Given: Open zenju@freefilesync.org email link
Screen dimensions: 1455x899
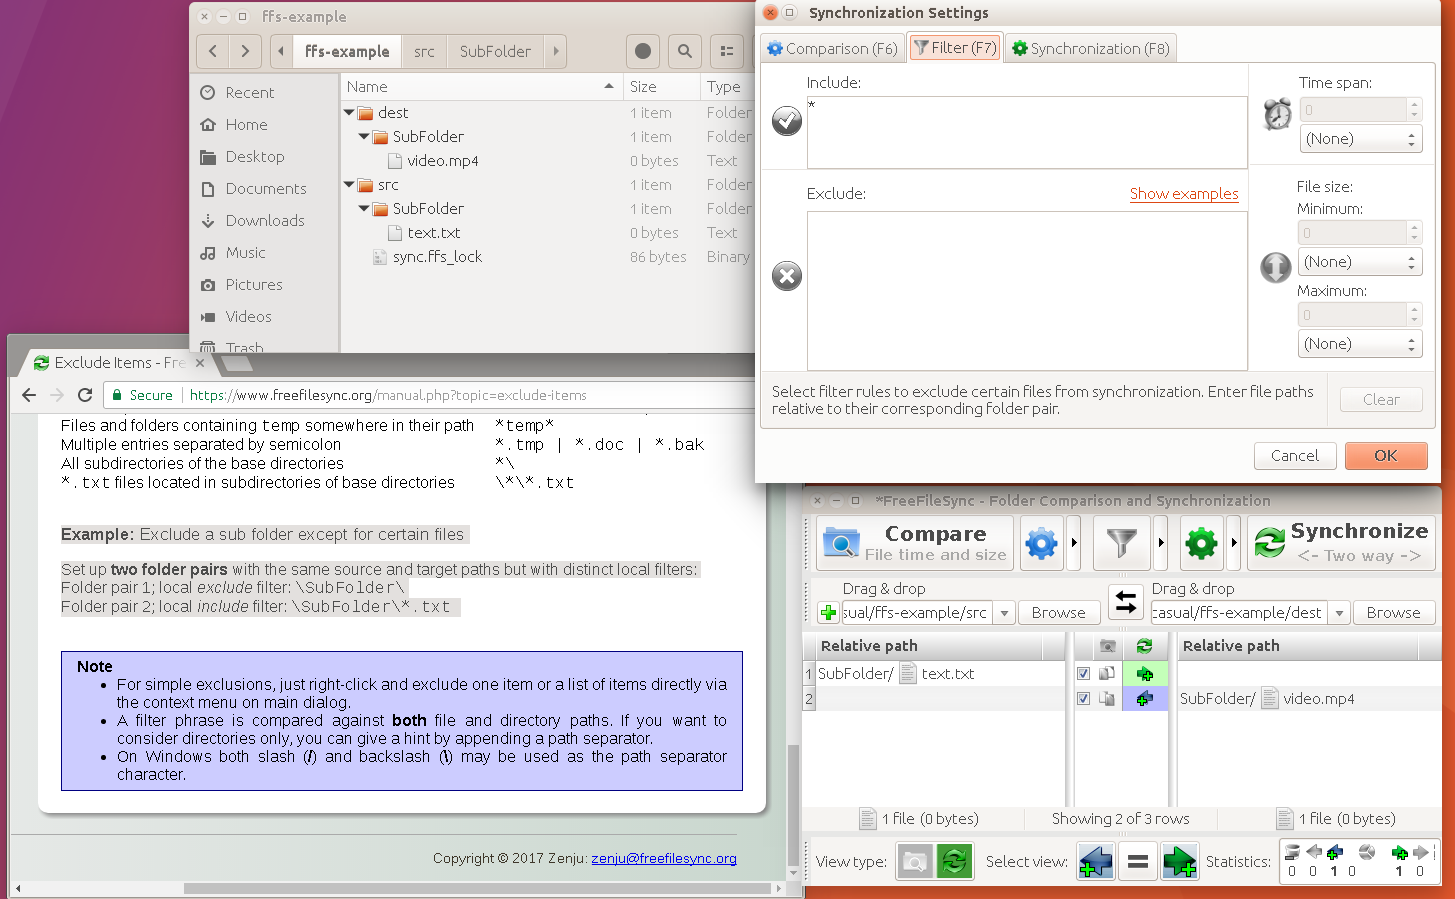Looking at the screenshot, I should tap(664, 858).
